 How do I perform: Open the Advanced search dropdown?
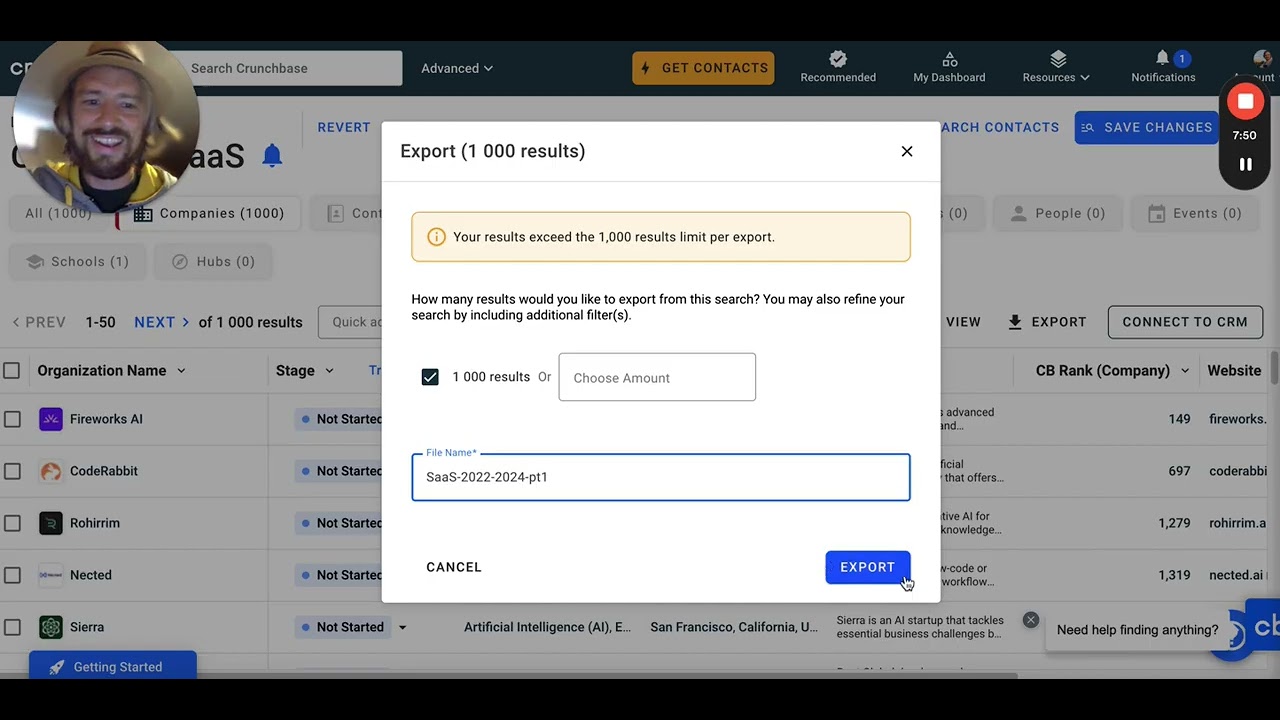[x=457, y=68]
